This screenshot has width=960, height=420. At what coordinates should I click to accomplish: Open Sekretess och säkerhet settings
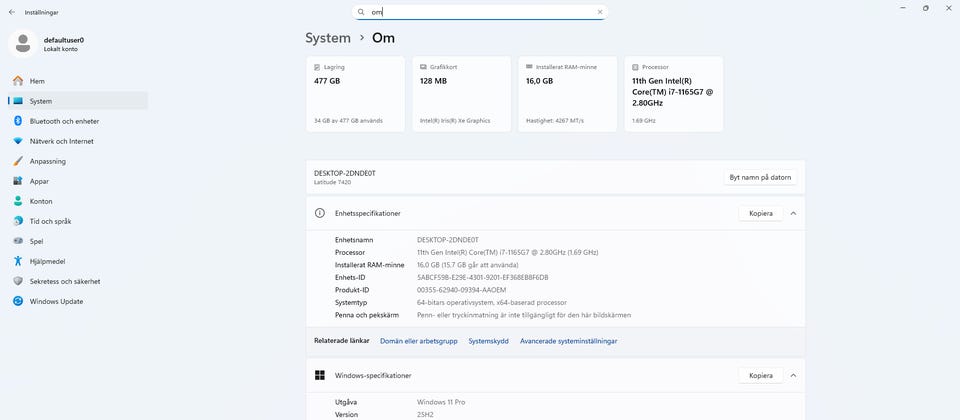78,281
